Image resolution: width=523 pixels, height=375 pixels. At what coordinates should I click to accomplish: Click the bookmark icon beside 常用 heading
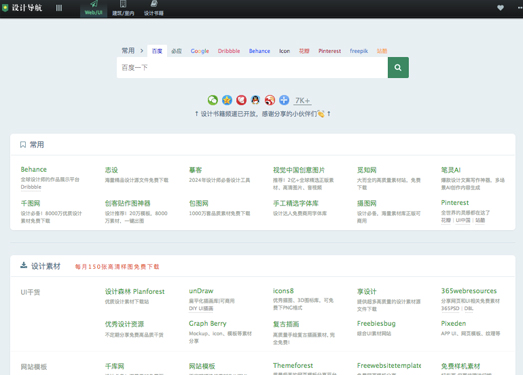point(23,144)
